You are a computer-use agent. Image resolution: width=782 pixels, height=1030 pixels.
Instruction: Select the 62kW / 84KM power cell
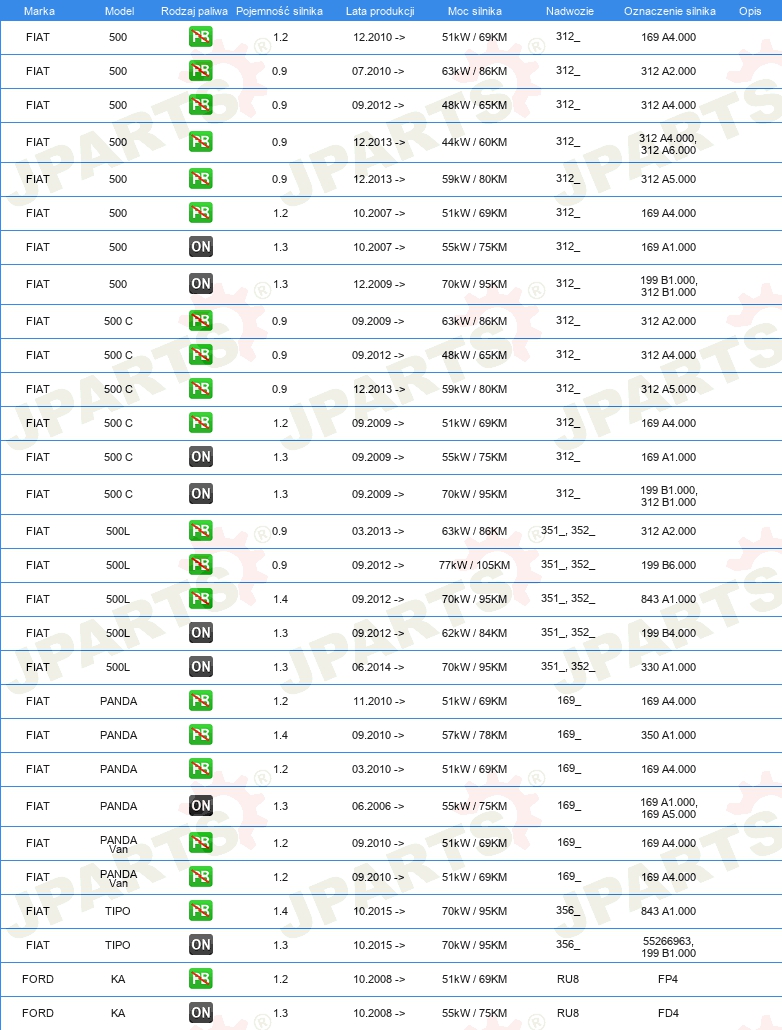pyautogui.click(x=474, y=633)
